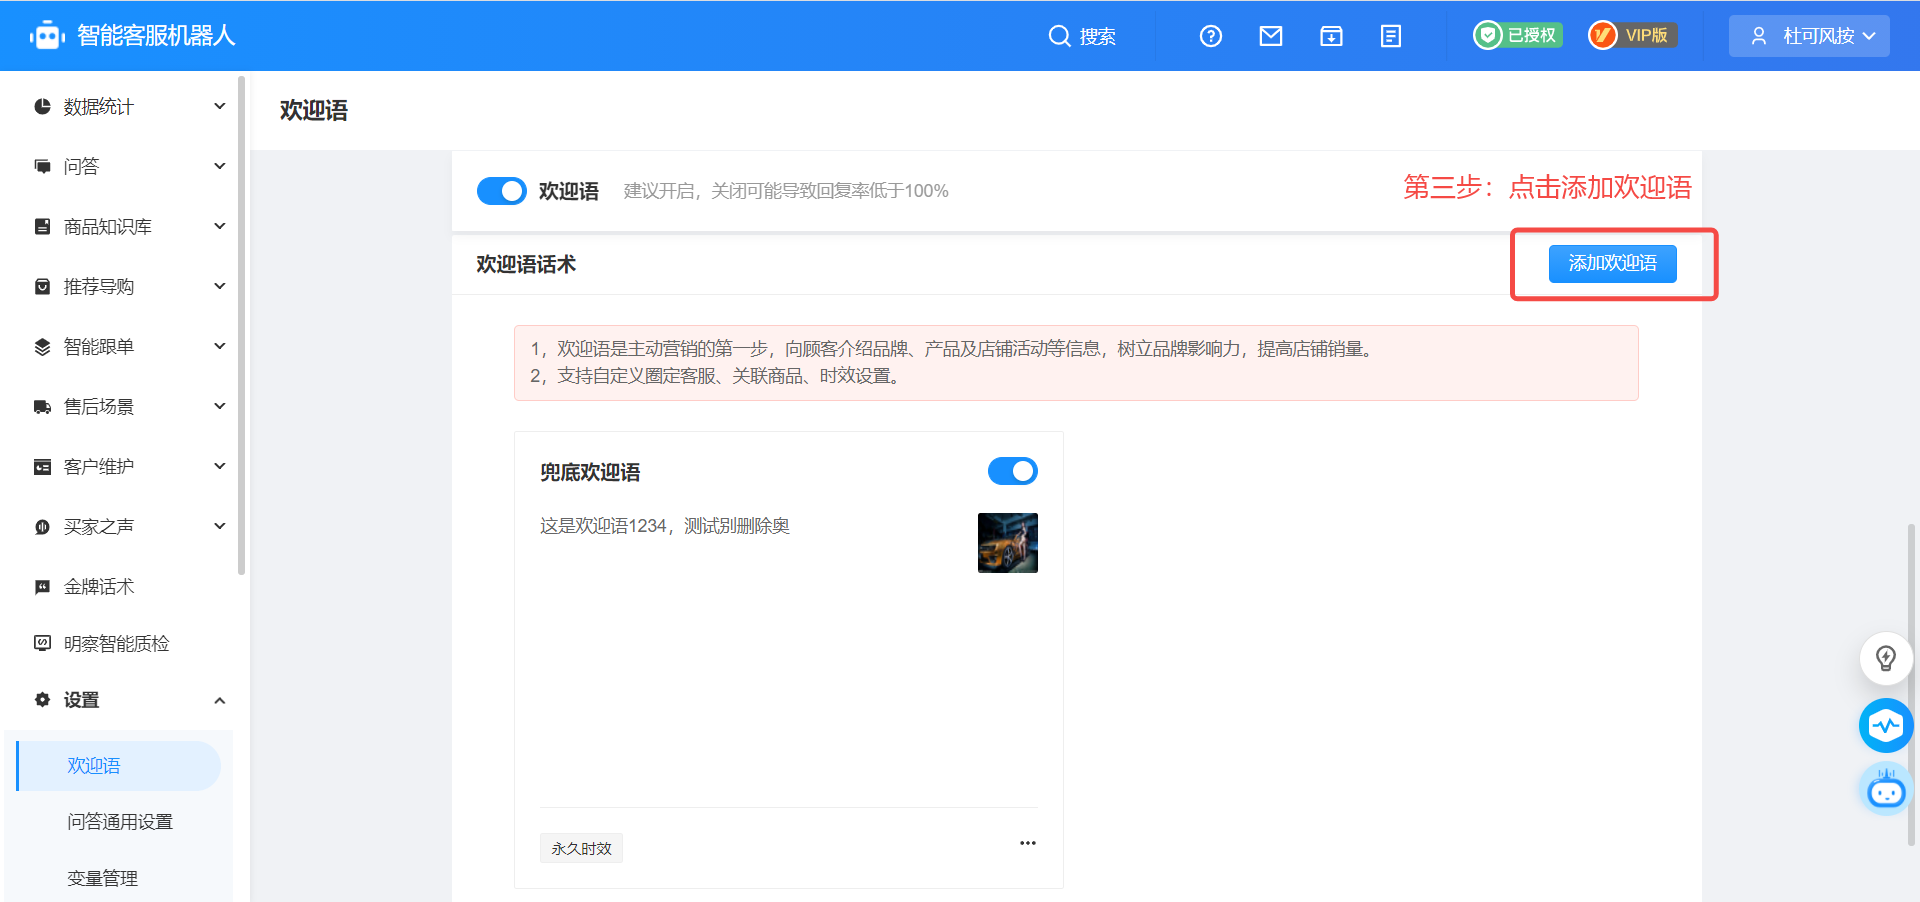
Task: Toggle the 兜底欢迎语 card switch
Action: (1013, 471)
